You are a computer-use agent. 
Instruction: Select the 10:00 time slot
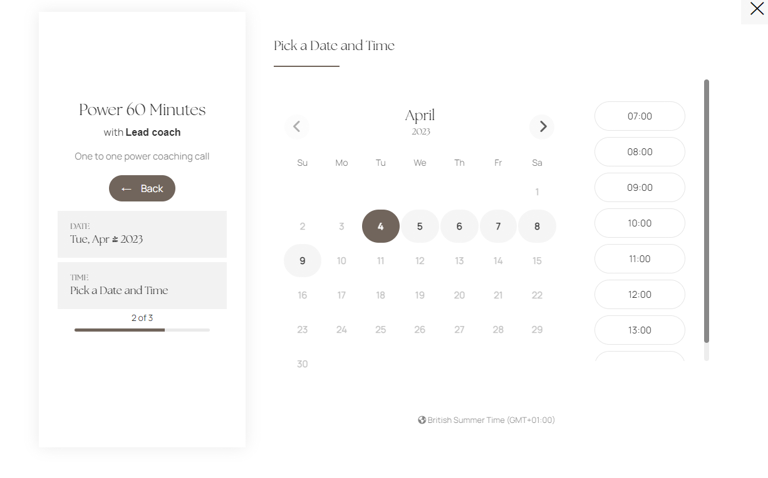pyautogui.click(x=639, y=223)
